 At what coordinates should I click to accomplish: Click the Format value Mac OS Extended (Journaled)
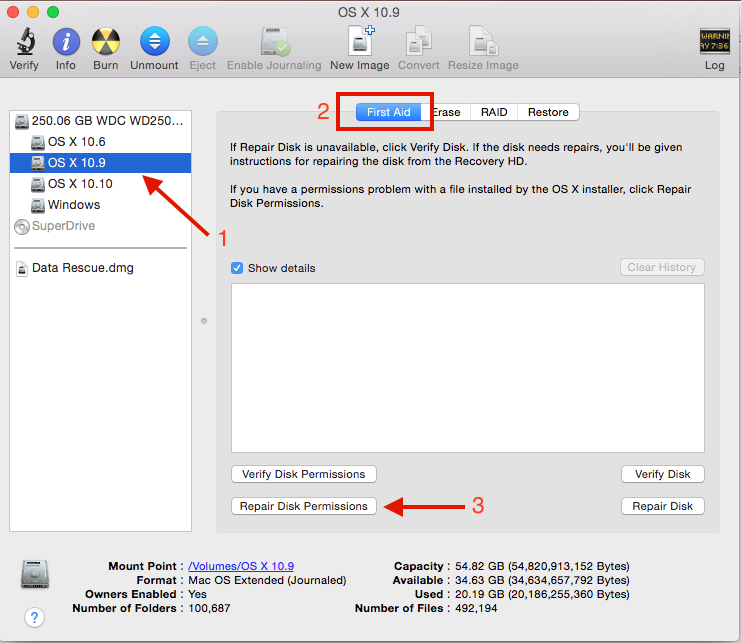(267, 580)
